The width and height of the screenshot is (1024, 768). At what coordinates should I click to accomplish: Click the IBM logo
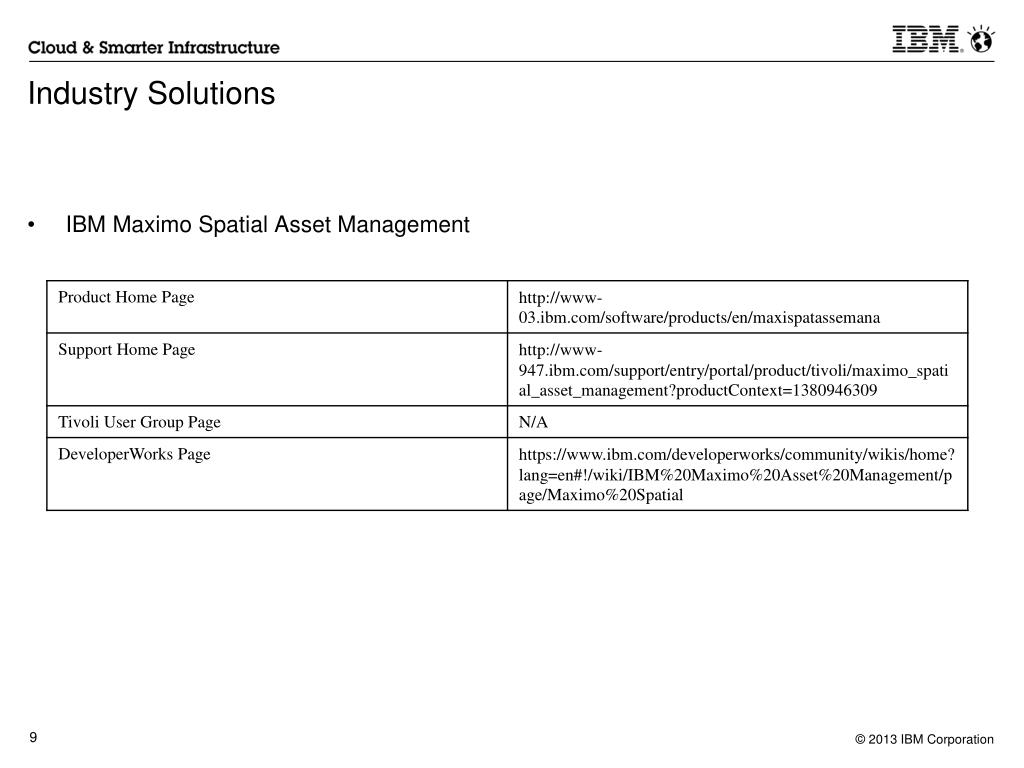[x=927, y=39]
